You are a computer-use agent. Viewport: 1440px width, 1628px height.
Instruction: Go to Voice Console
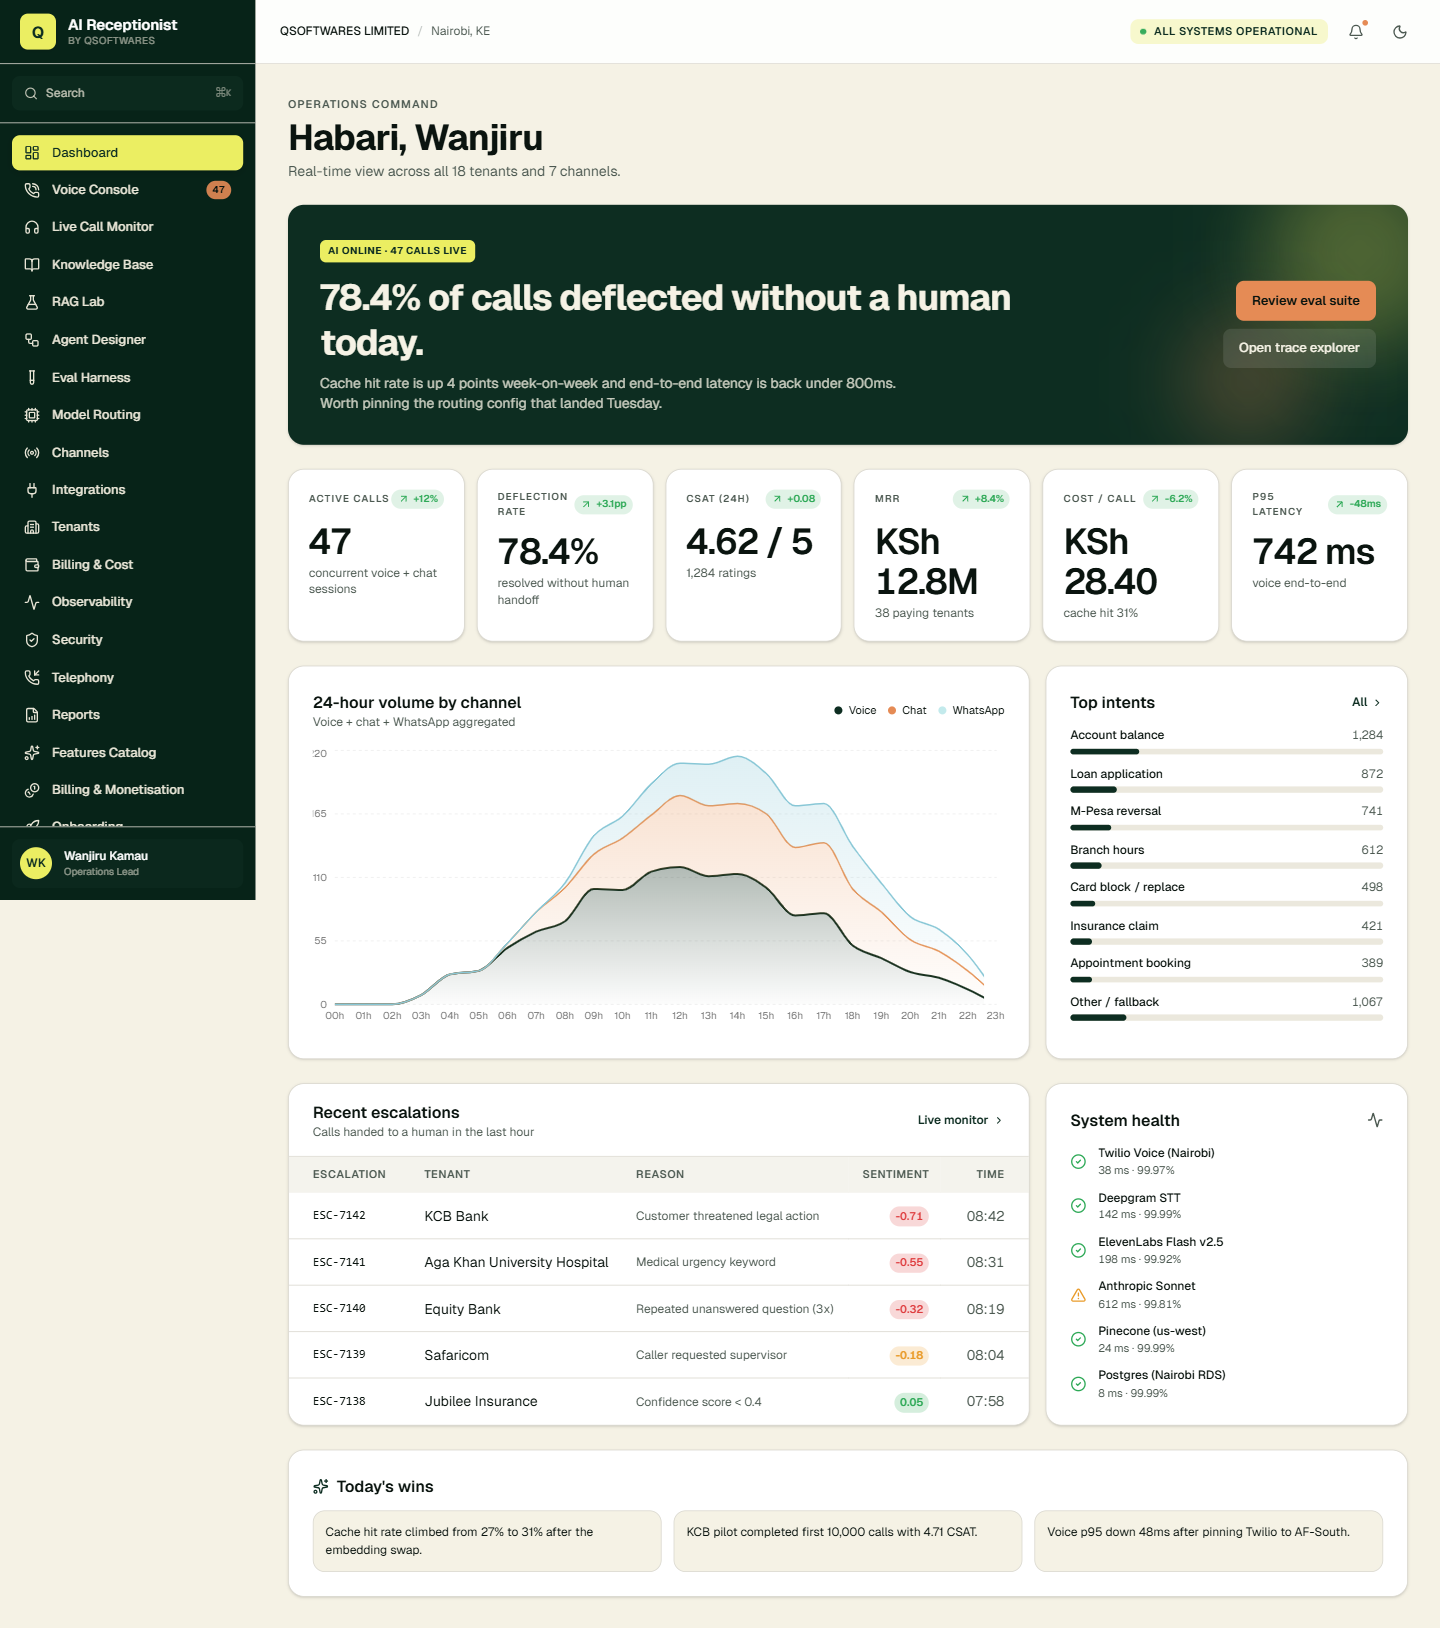(128, 190)
